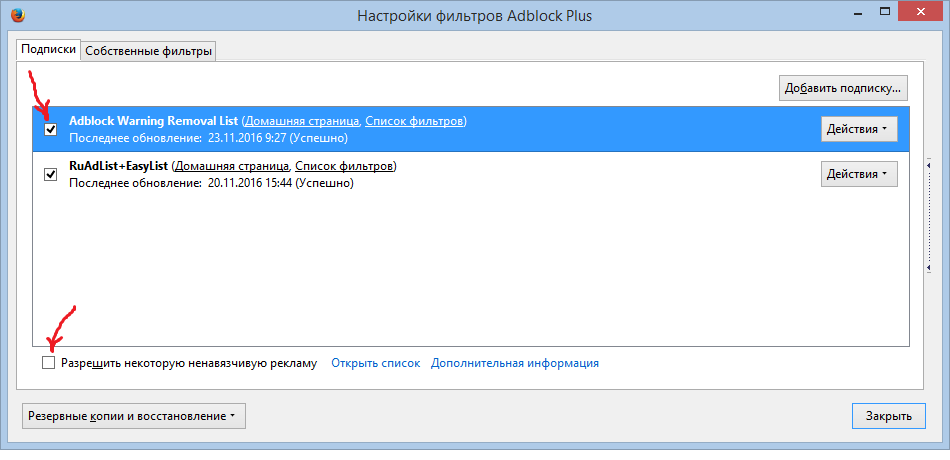Click the '23.11.2016 9:27 (Успешно)' update text
Image resolution: width=950 pixels, height=460 pixels.
[x=277, y=138]
